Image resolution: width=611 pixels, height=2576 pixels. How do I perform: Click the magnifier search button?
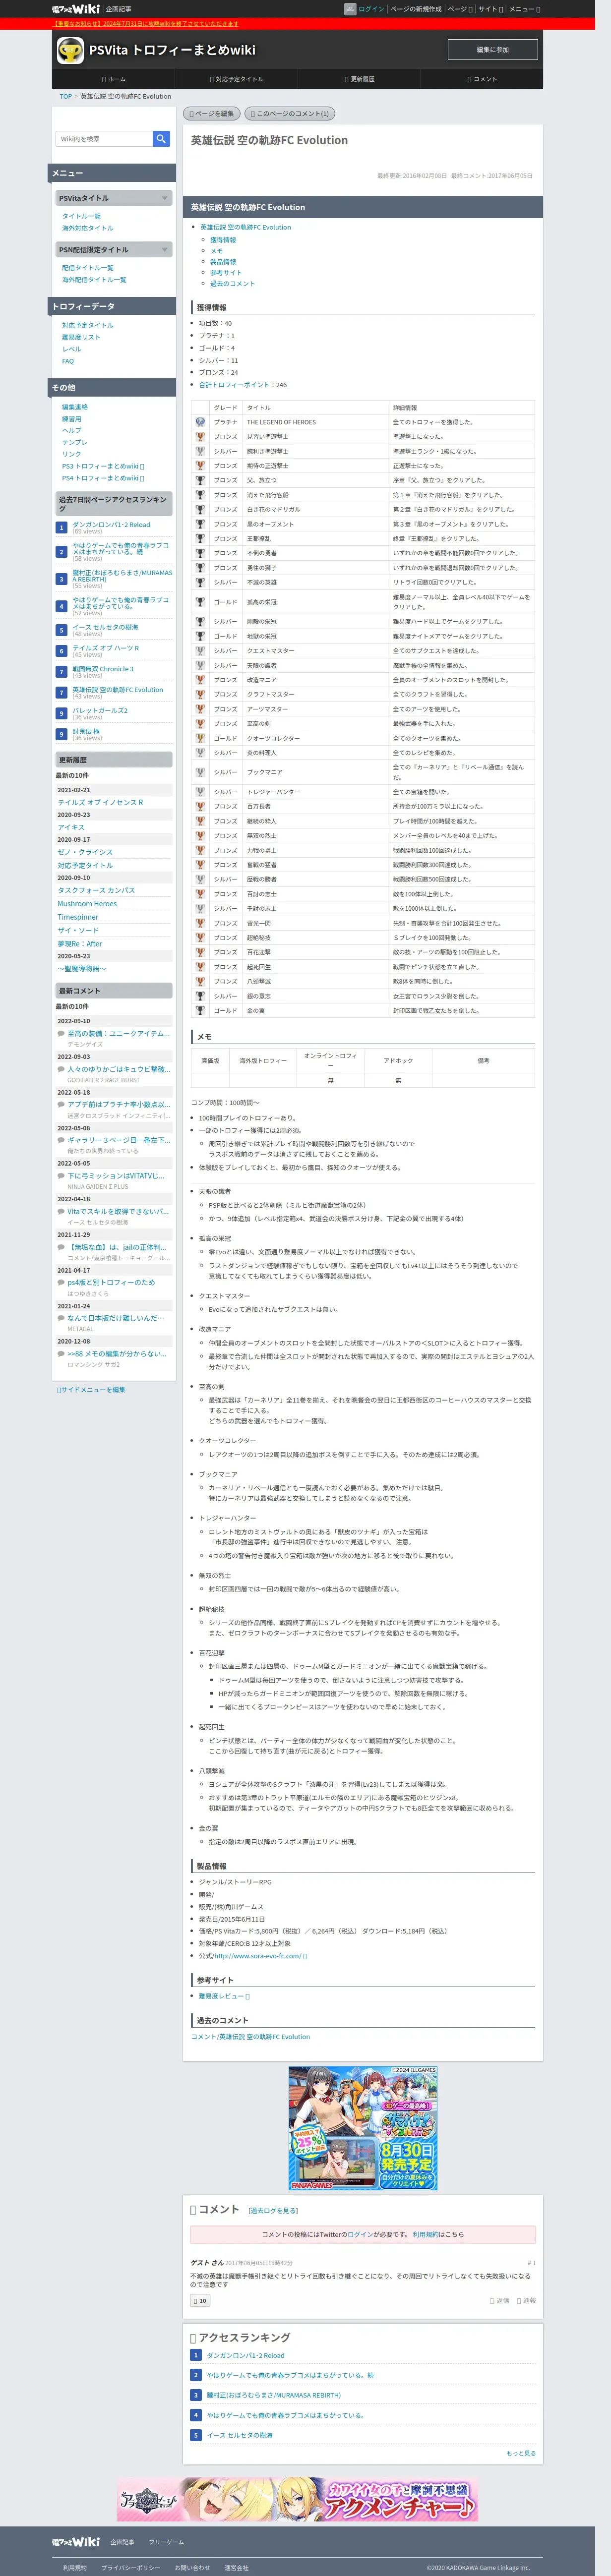pos(161,139)
